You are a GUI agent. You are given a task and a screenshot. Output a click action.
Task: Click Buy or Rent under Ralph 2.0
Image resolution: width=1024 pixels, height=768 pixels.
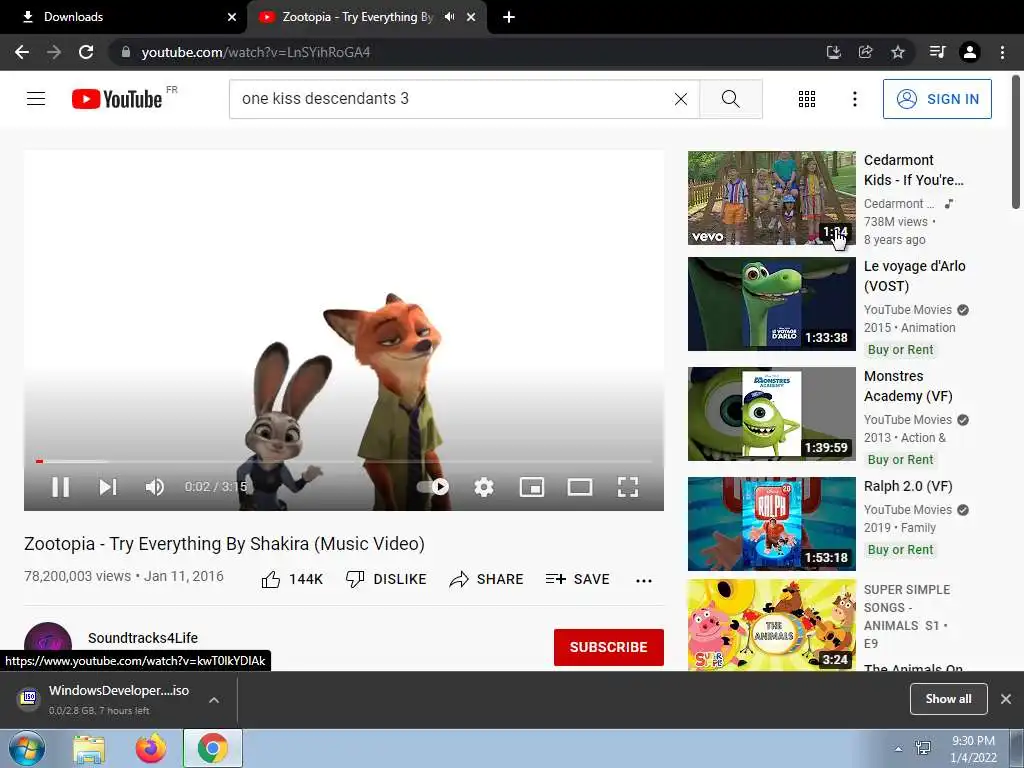pyautogui.click(x=901, y=550)
